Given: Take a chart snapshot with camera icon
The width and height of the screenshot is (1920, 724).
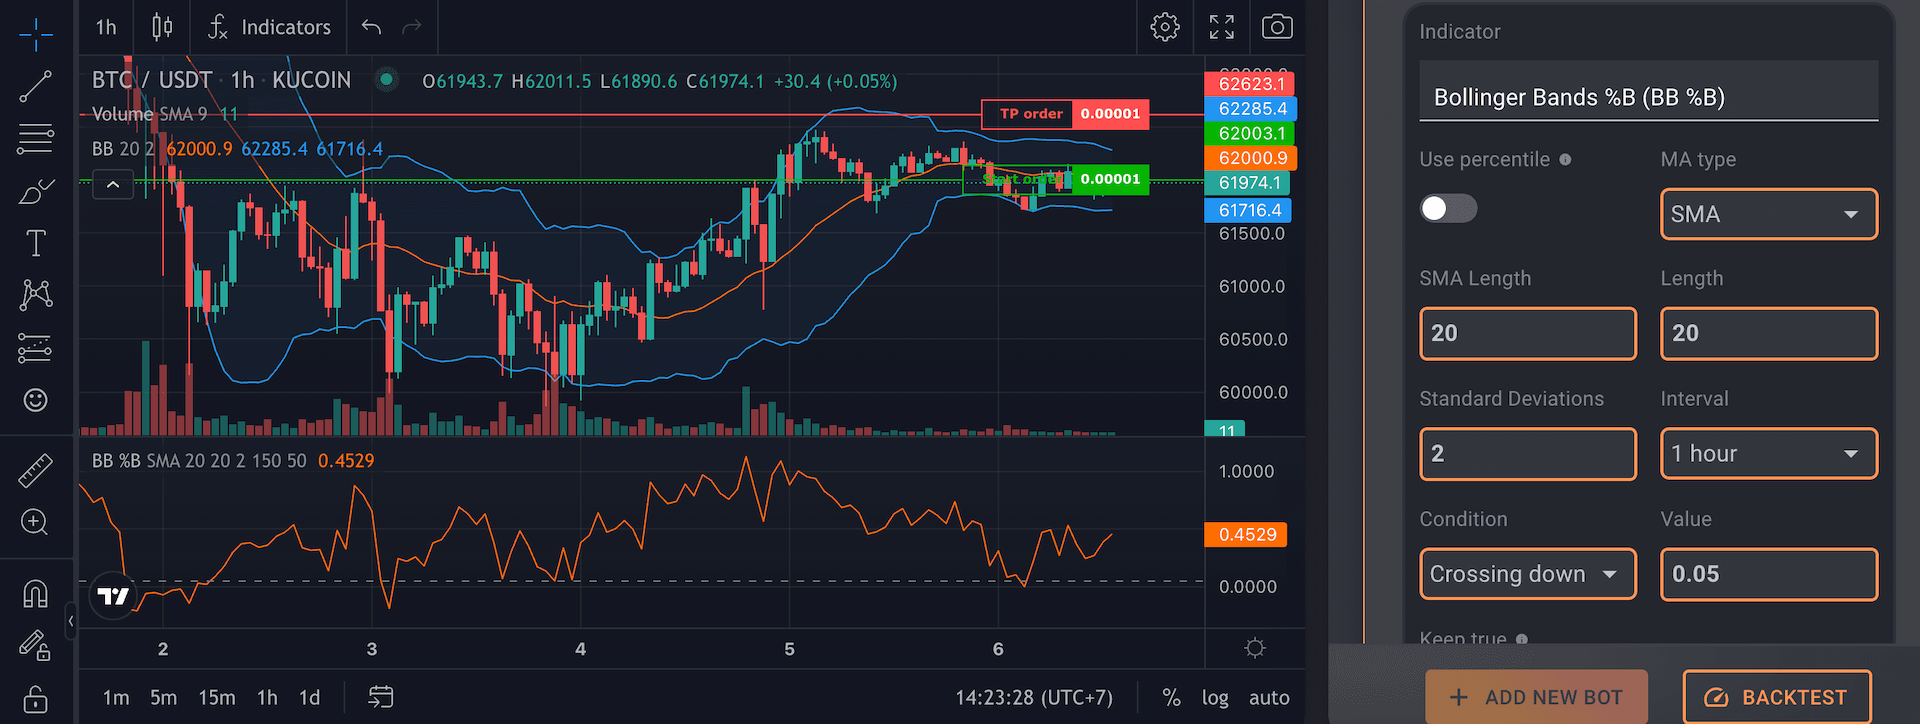Looking at the screenshot, I should pyautogui.click(x=1276, y=27).
